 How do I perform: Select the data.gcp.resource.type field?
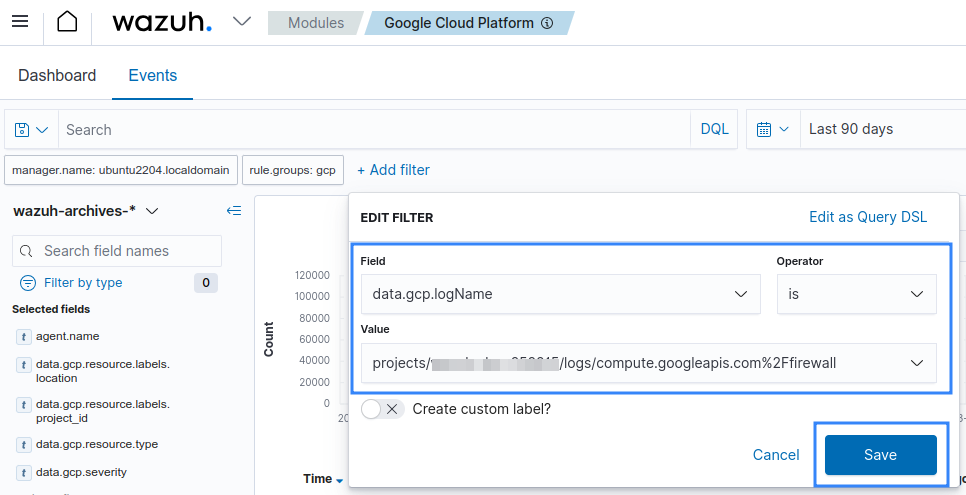(97, 444)
